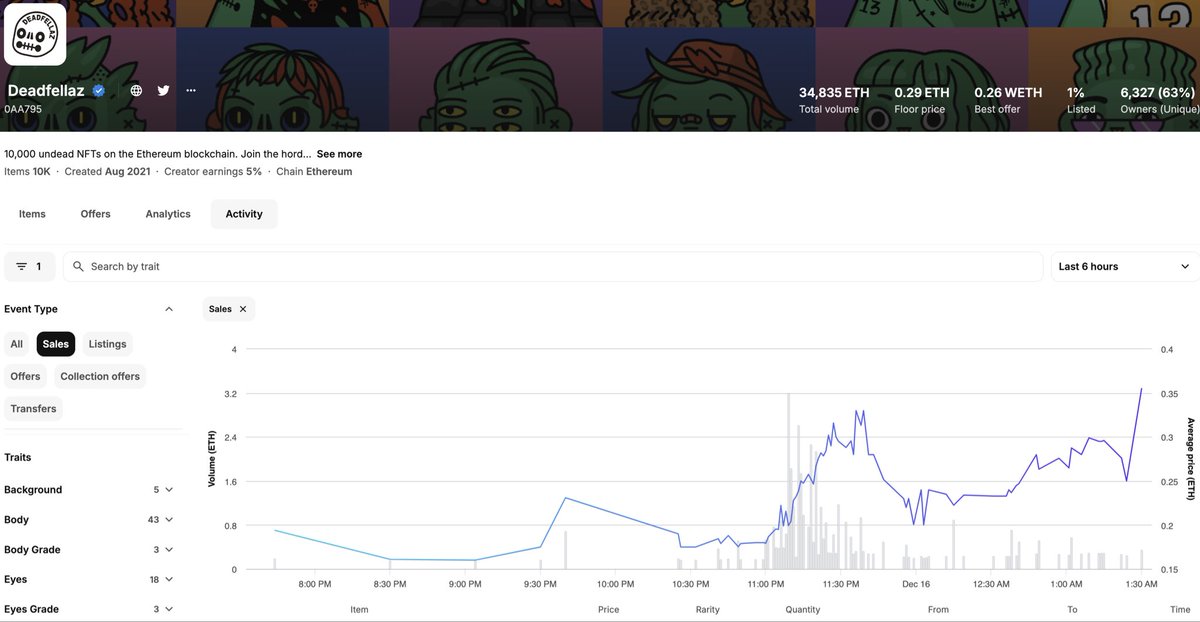Click the From column header
1200x622 pixels.
938,610
